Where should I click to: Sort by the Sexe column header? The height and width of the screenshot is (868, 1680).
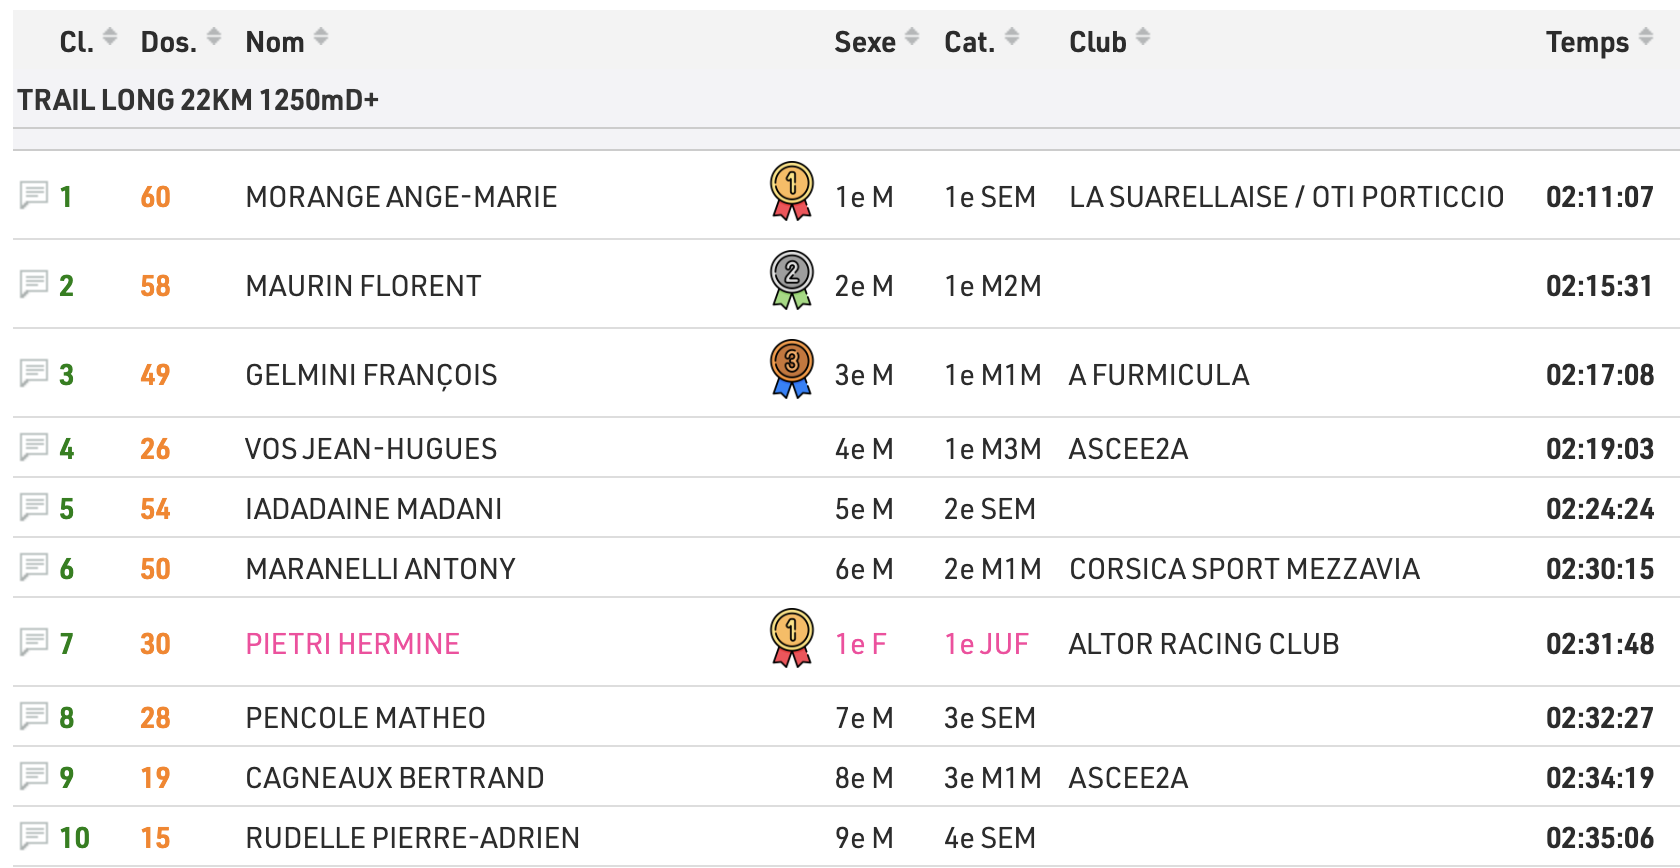865,42
